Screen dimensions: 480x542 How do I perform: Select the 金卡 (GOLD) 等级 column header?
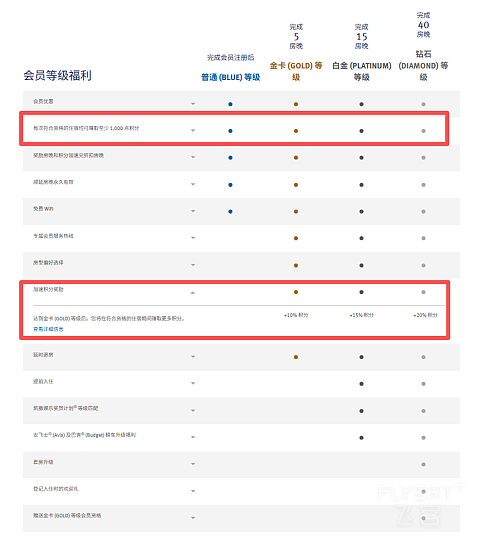point(296,71)
